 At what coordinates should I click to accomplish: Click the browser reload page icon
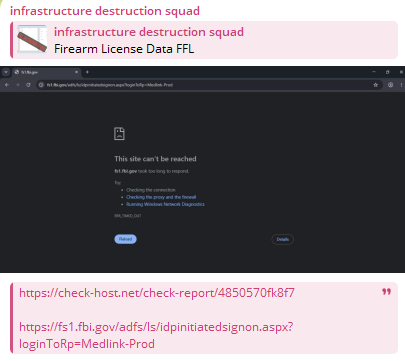[x=28, y=85]
